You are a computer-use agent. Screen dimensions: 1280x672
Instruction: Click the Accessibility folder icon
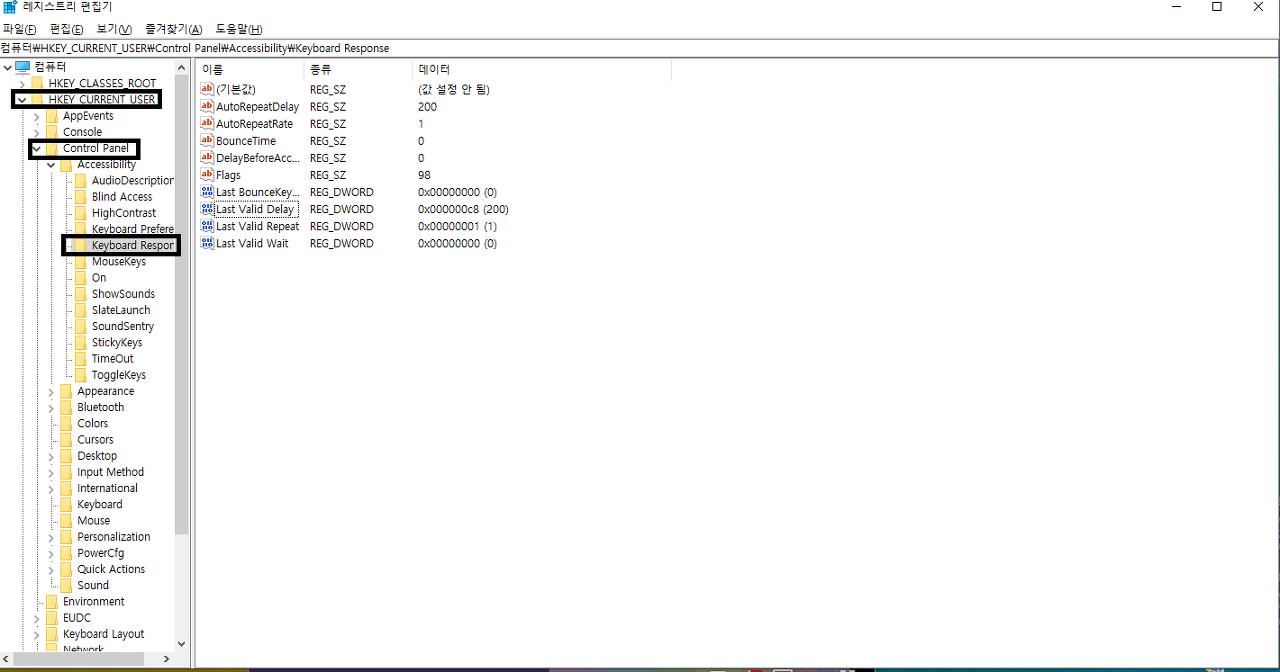(x=66, y=164)
